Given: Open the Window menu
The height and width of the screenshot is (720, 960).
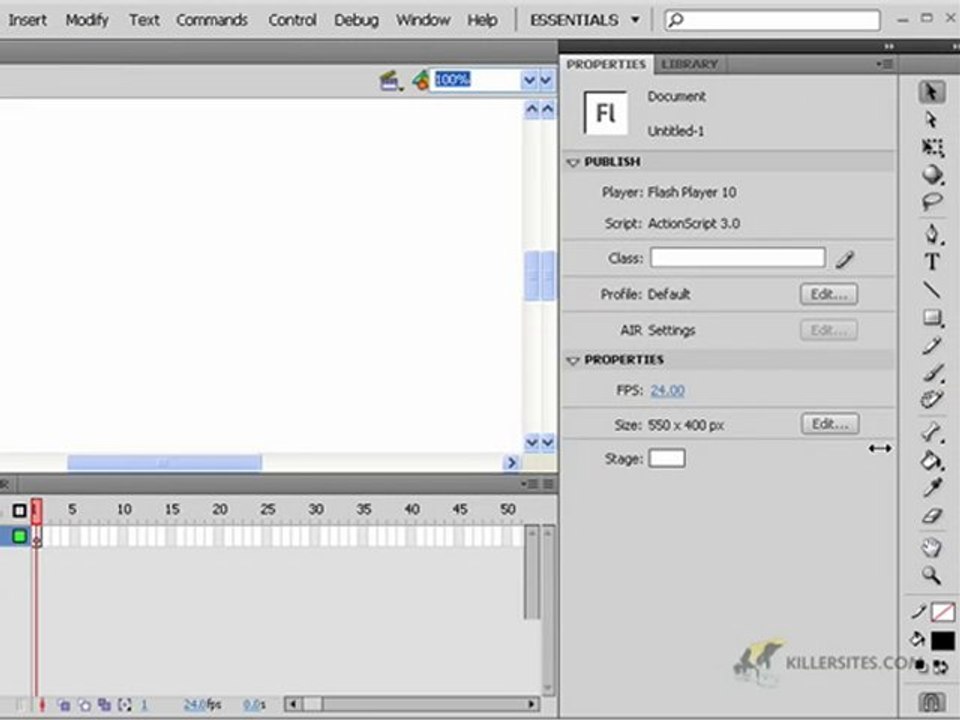Looking at the screenshot, I should [x=422, y=20].
